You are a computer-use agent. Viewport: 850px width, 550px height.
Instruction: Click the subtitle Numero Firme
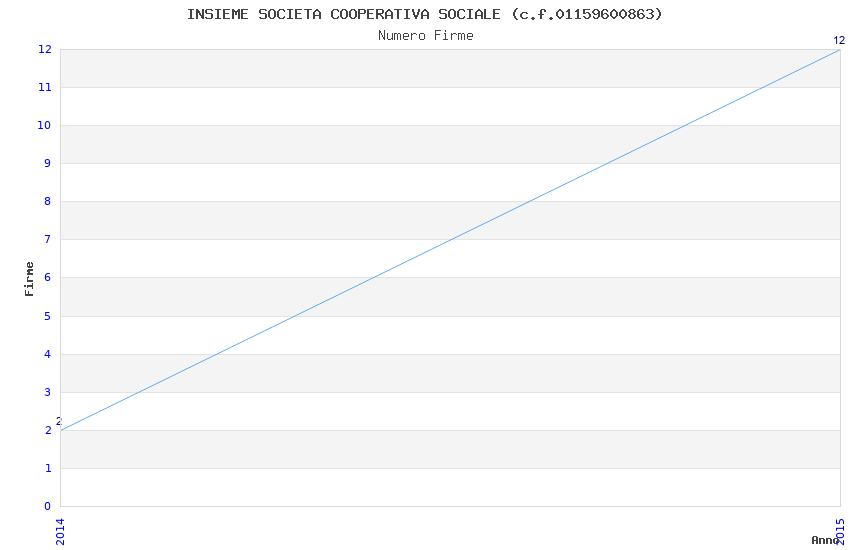[426, 36]
